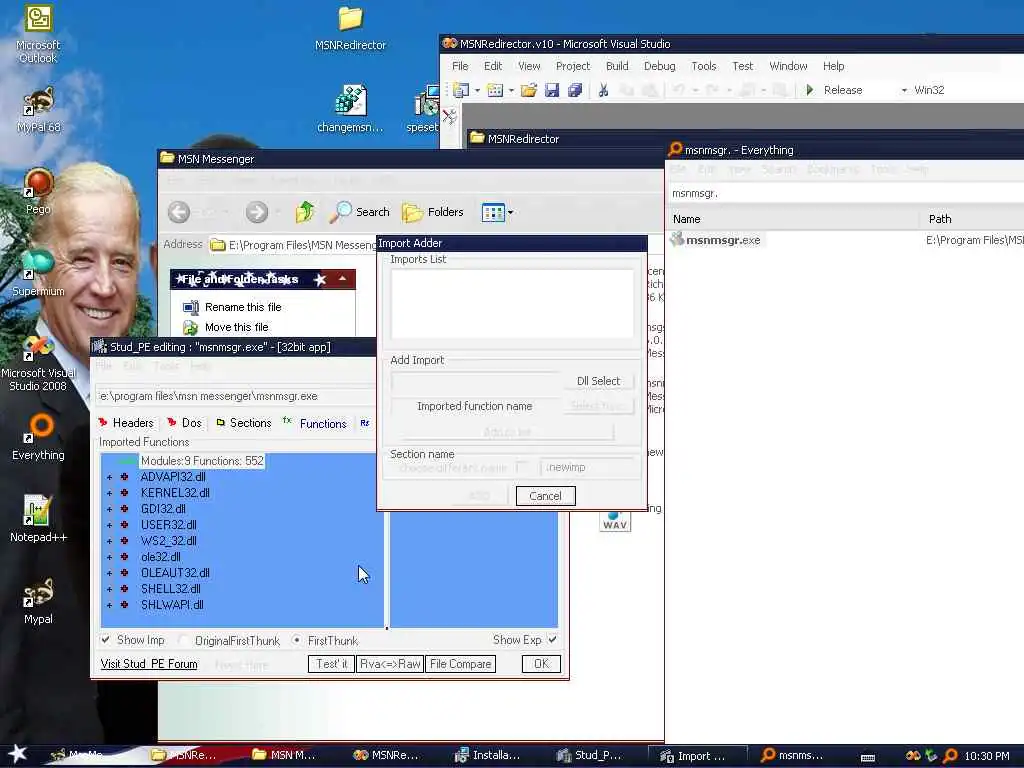Start debugging with the green play icon
This screenshot has width=1024, height=768.
point(810,90)
